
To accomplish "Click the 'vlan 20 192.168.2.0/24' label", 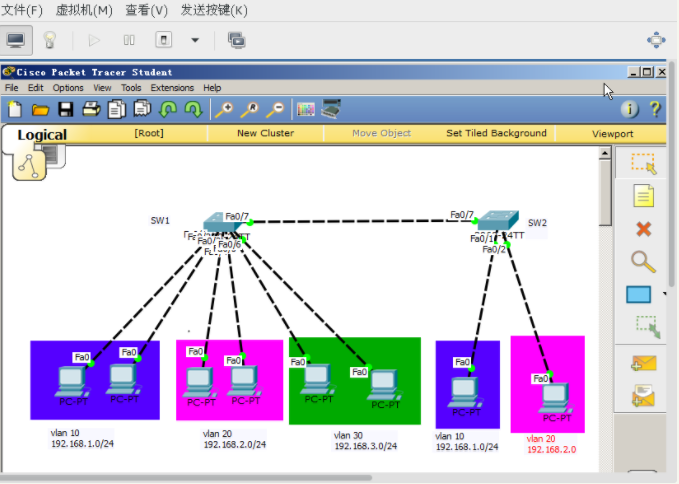I will (x=235, y=439).
